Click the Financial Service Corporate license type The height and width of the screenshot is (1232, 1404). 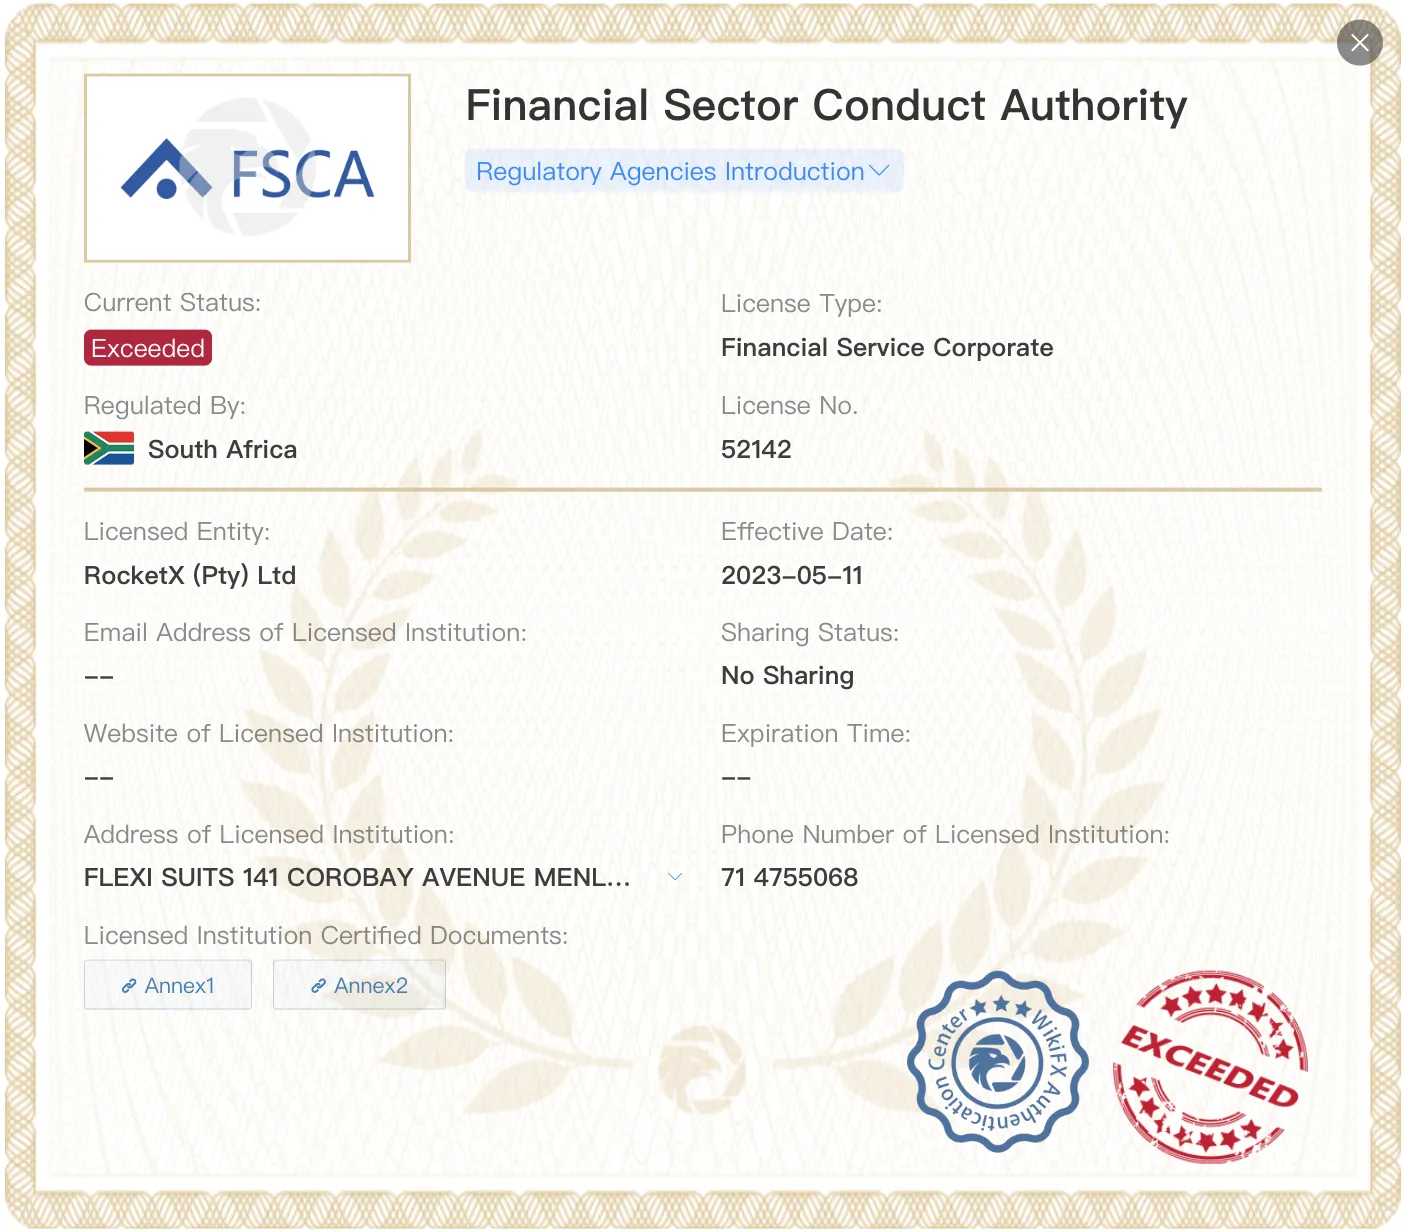(887, 347)
